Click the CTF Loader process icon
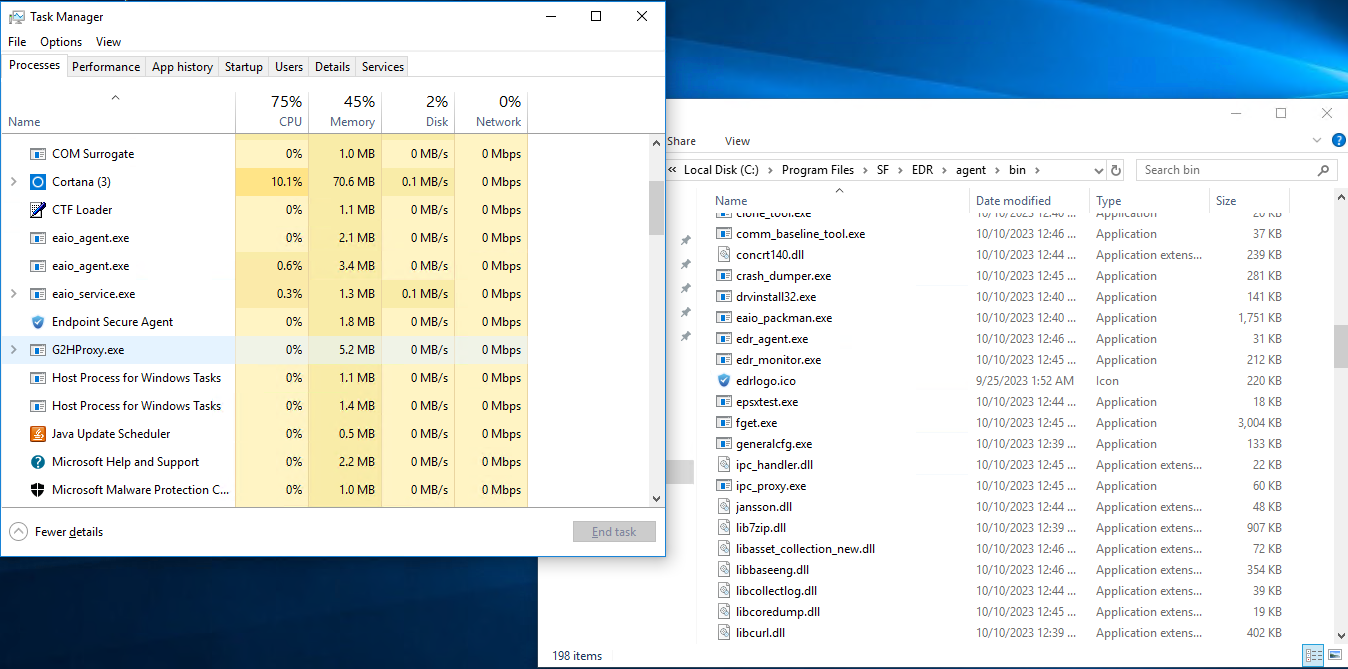 [x=38, y=210]
